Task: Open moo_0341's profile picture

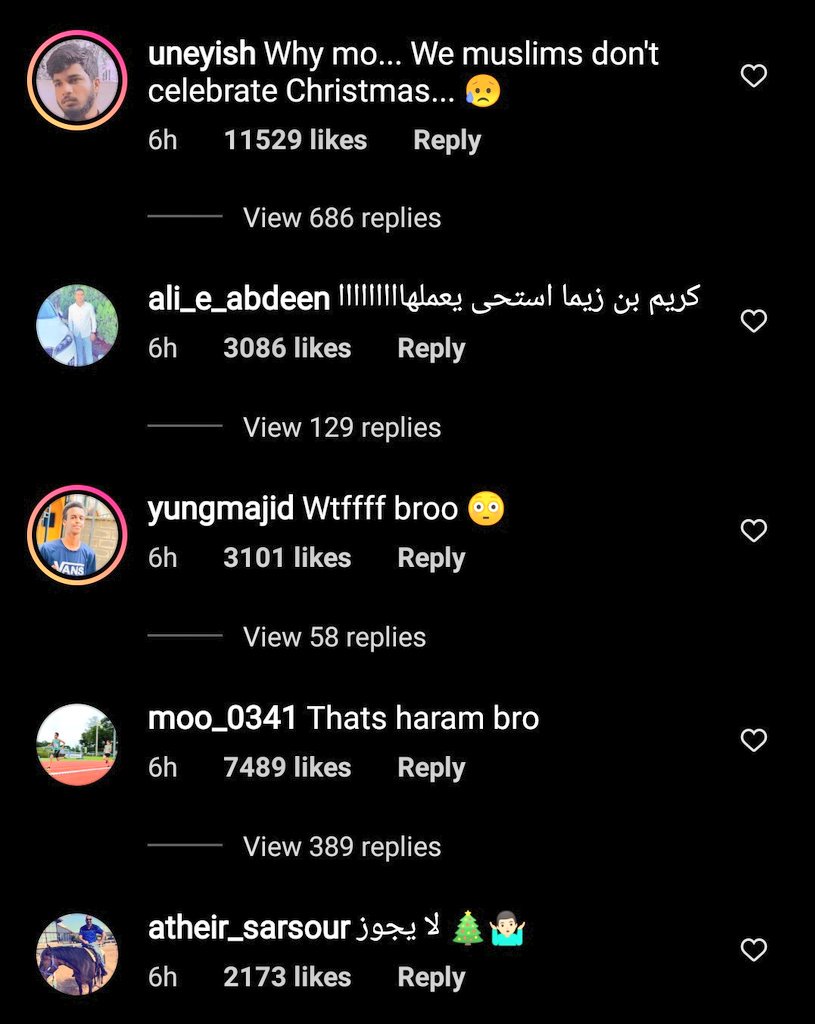Action: (77, 744)
